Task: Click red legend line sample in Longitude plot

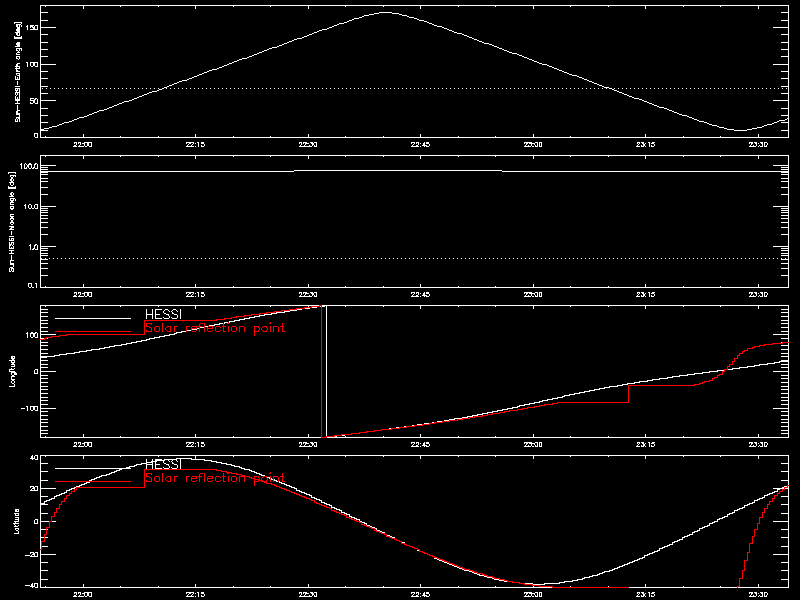Action: point(93,332)
